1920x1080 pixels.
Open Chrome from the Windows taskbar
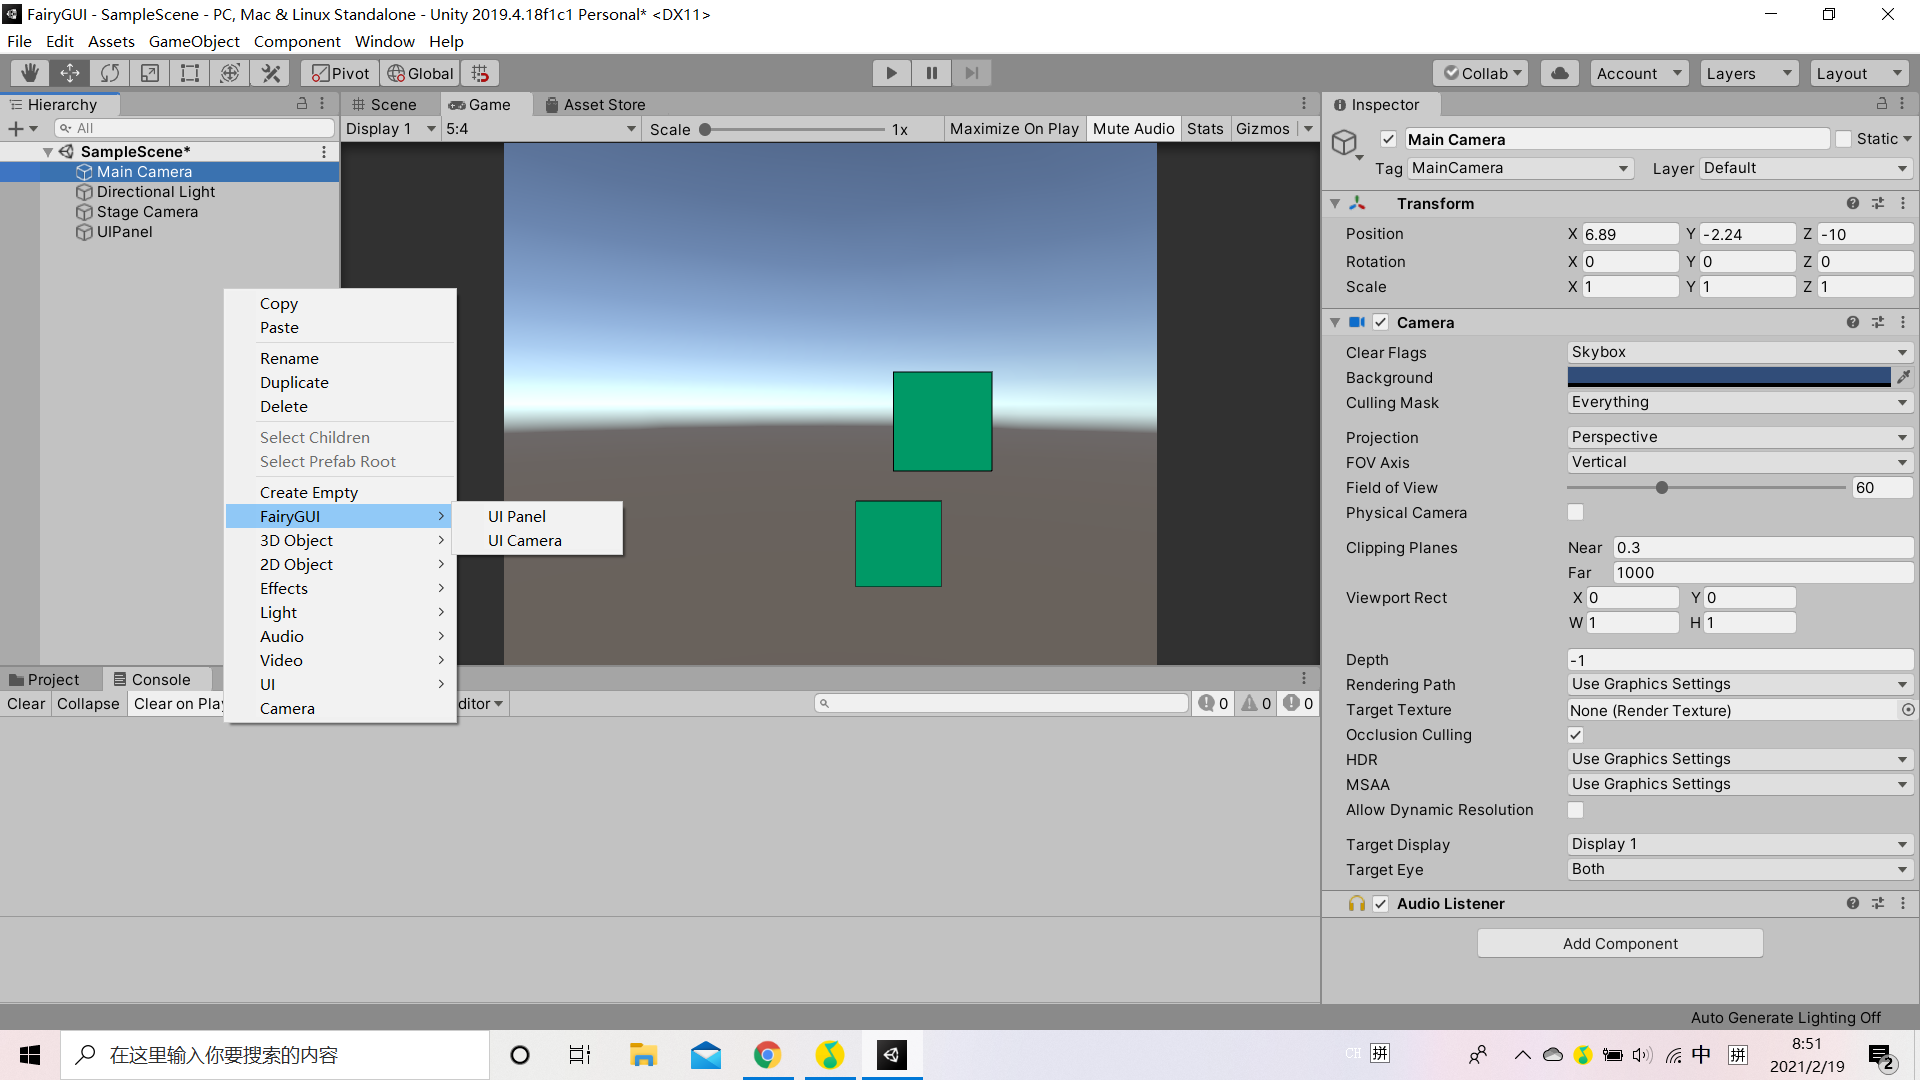[x=767, y=1055]
